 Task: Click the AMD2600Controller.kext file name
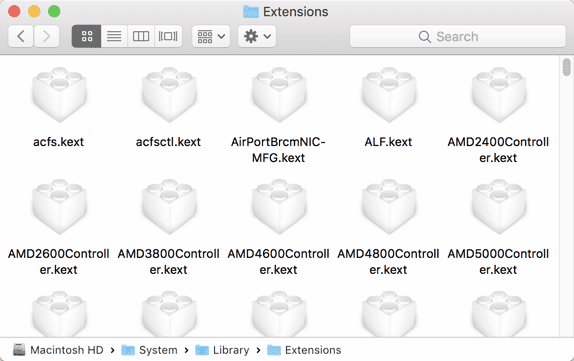click(x=59, y=262)
